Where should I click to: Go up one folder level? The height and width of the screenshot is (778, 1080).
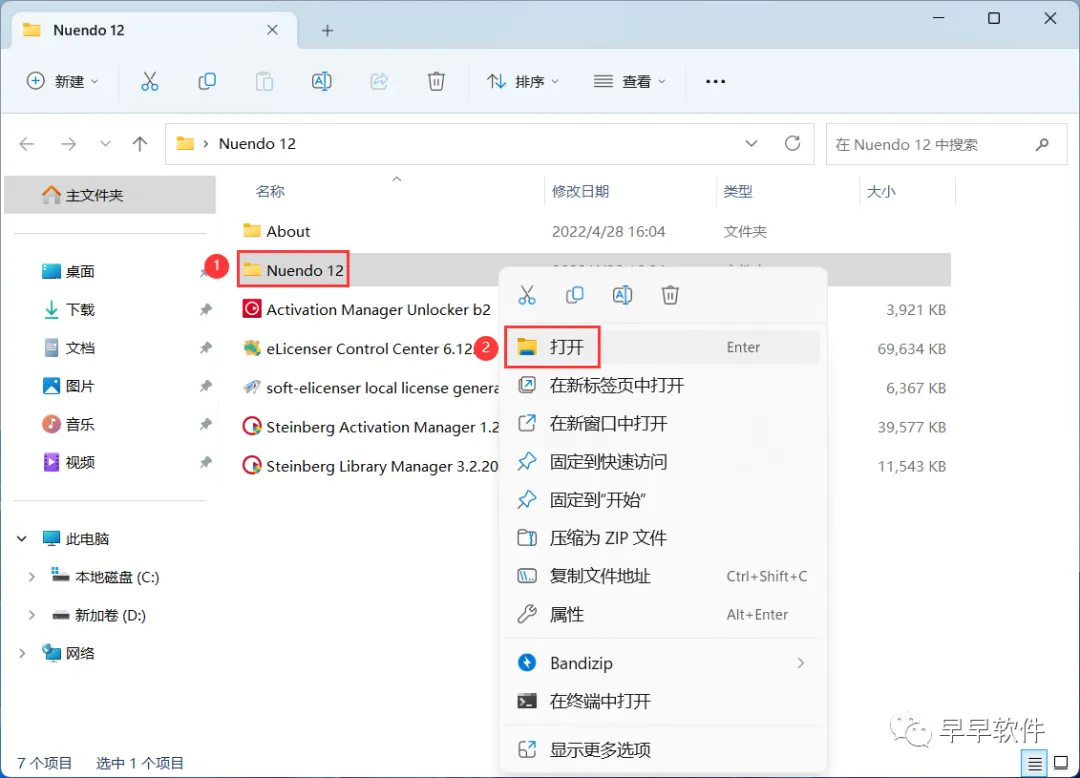(140, 144)
